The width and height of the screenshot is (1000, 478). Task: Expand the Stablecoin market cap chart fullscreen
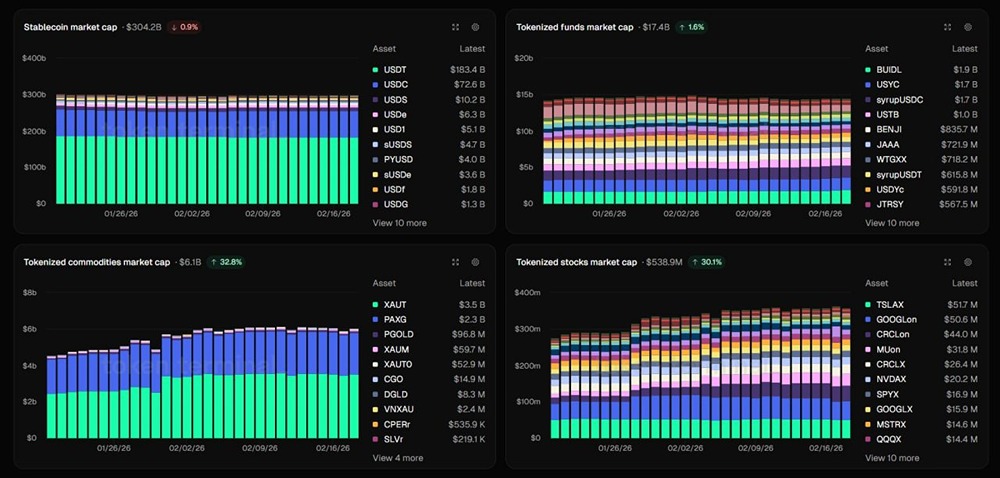click(455, 27)
